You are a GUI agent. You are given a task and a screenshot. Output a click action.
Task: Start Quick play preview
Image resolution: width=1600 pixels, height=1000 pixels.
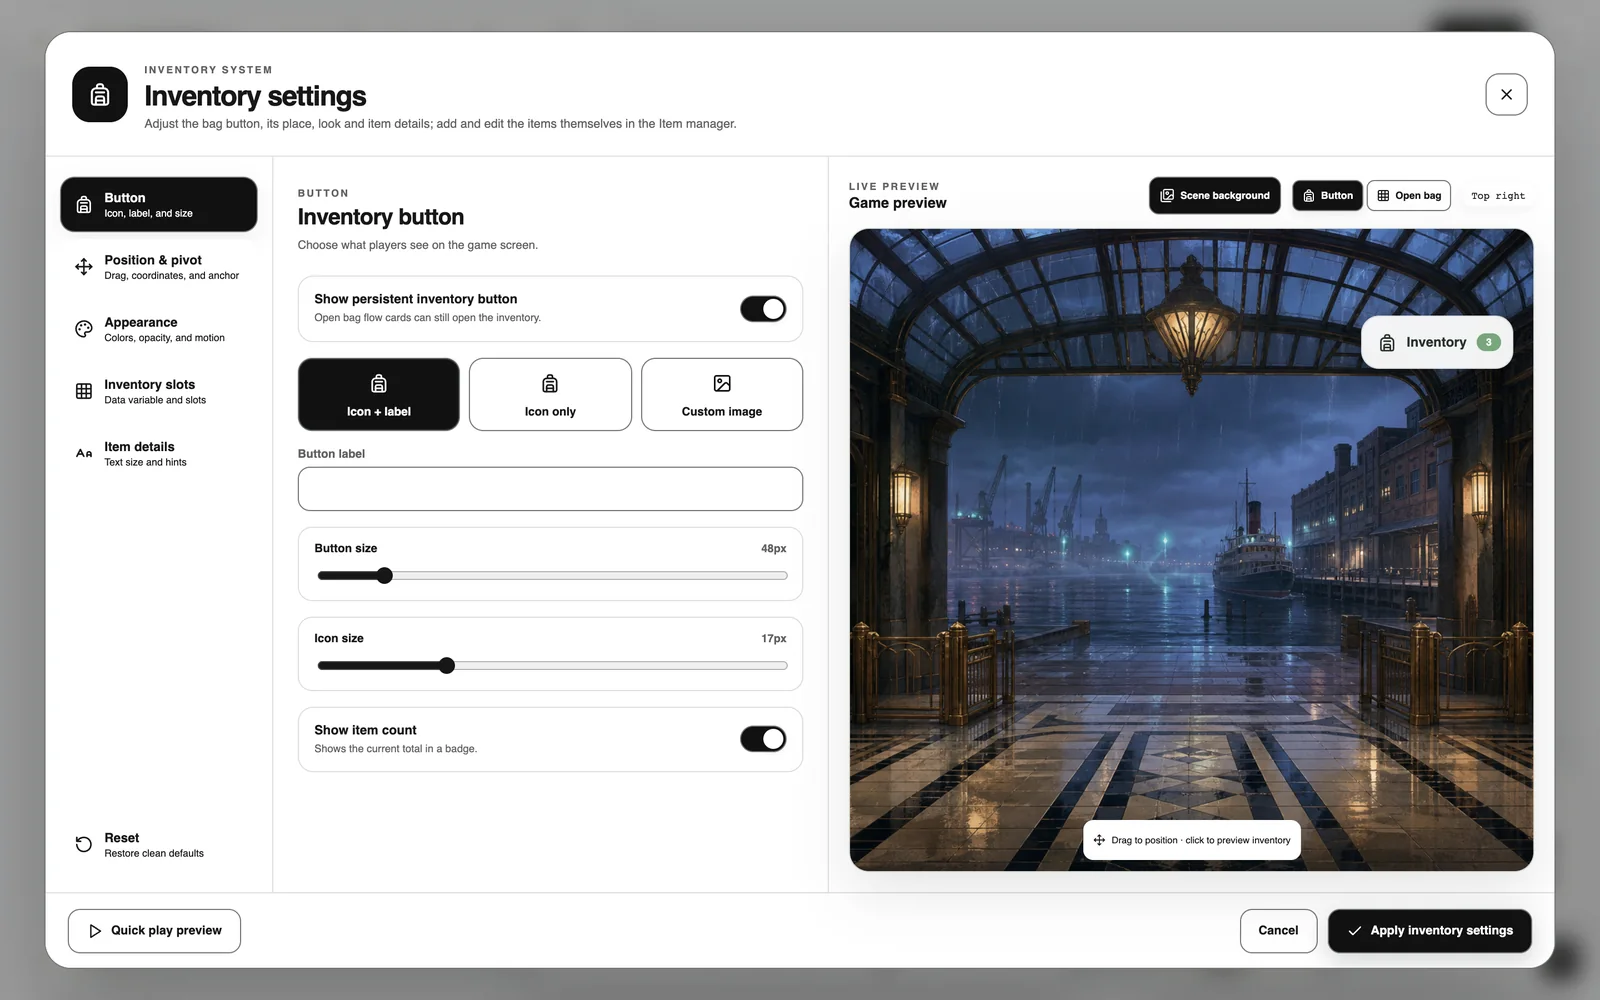(154, 931)
